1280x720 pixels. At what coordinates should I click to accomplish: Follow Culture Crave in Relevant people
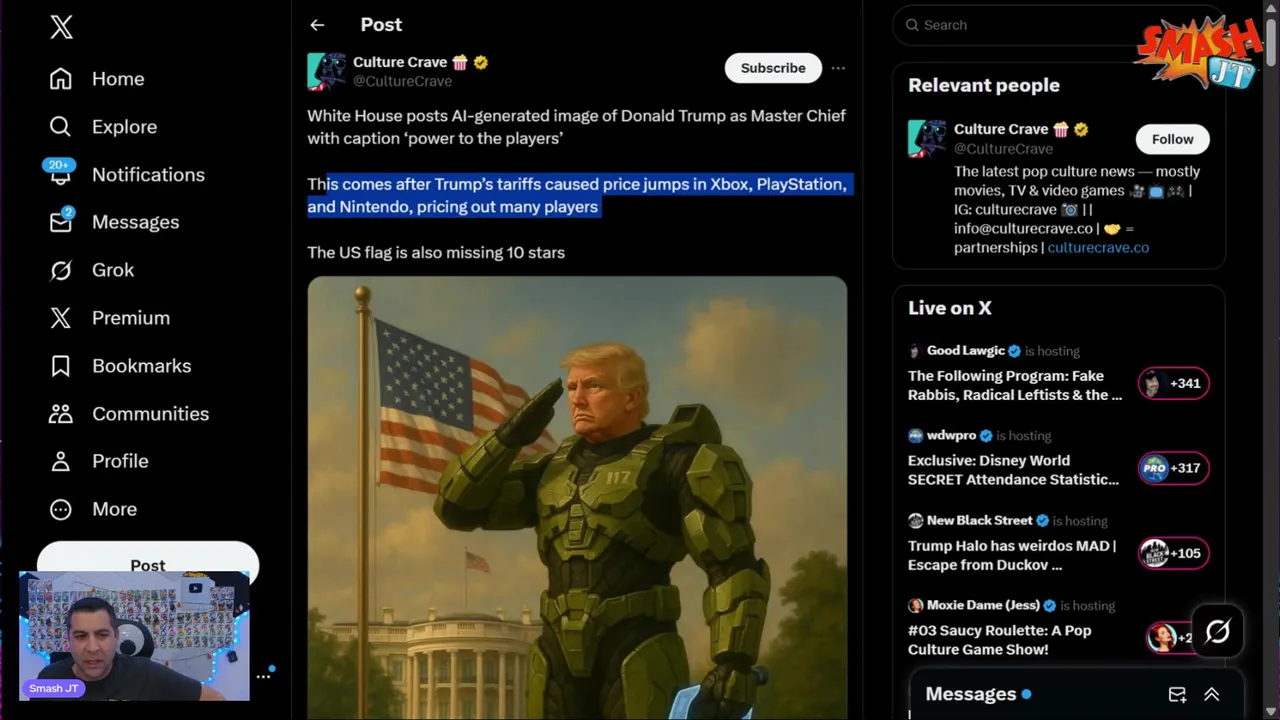tap(1172, 139)
